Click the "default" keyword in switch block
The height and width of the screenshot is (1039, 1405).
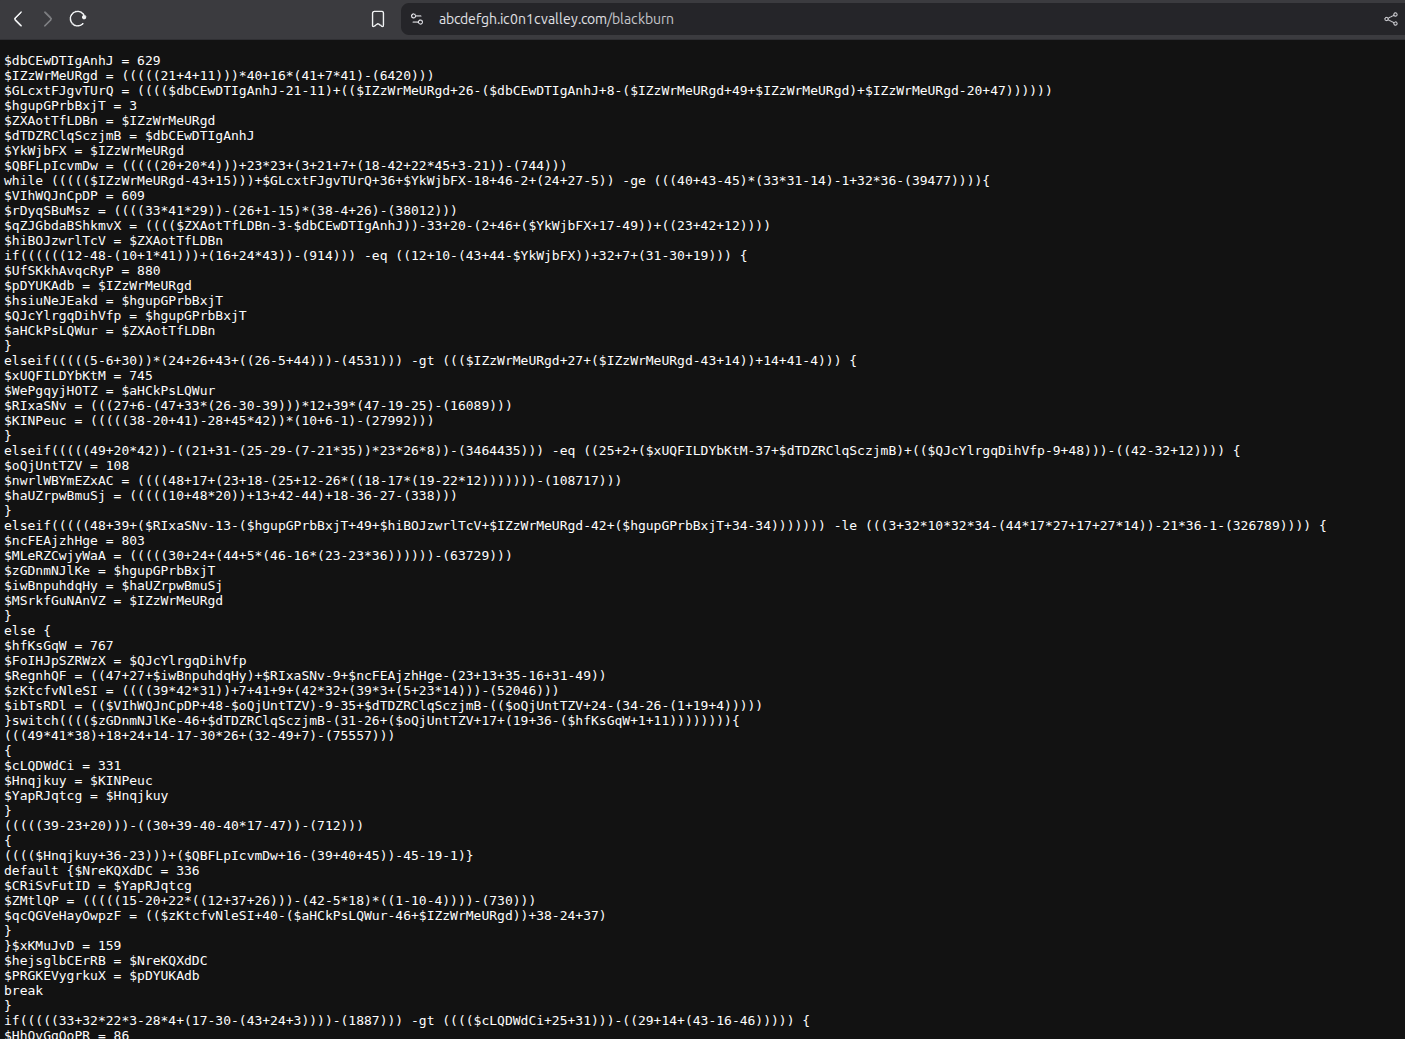[31, 871]
